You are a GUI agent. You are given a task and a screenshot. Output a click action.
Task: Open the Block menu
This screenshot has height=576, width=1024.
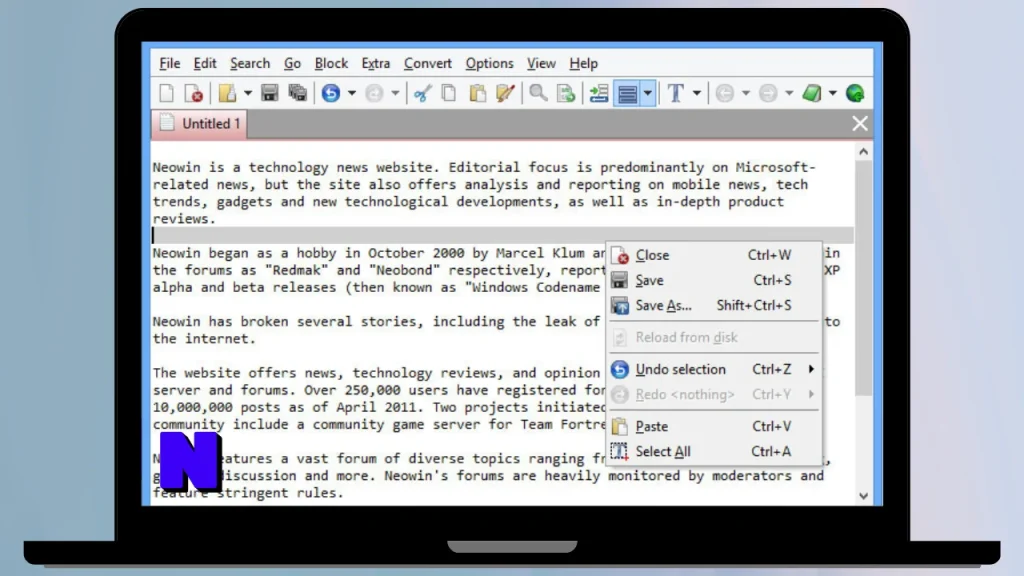click(331, 63)
